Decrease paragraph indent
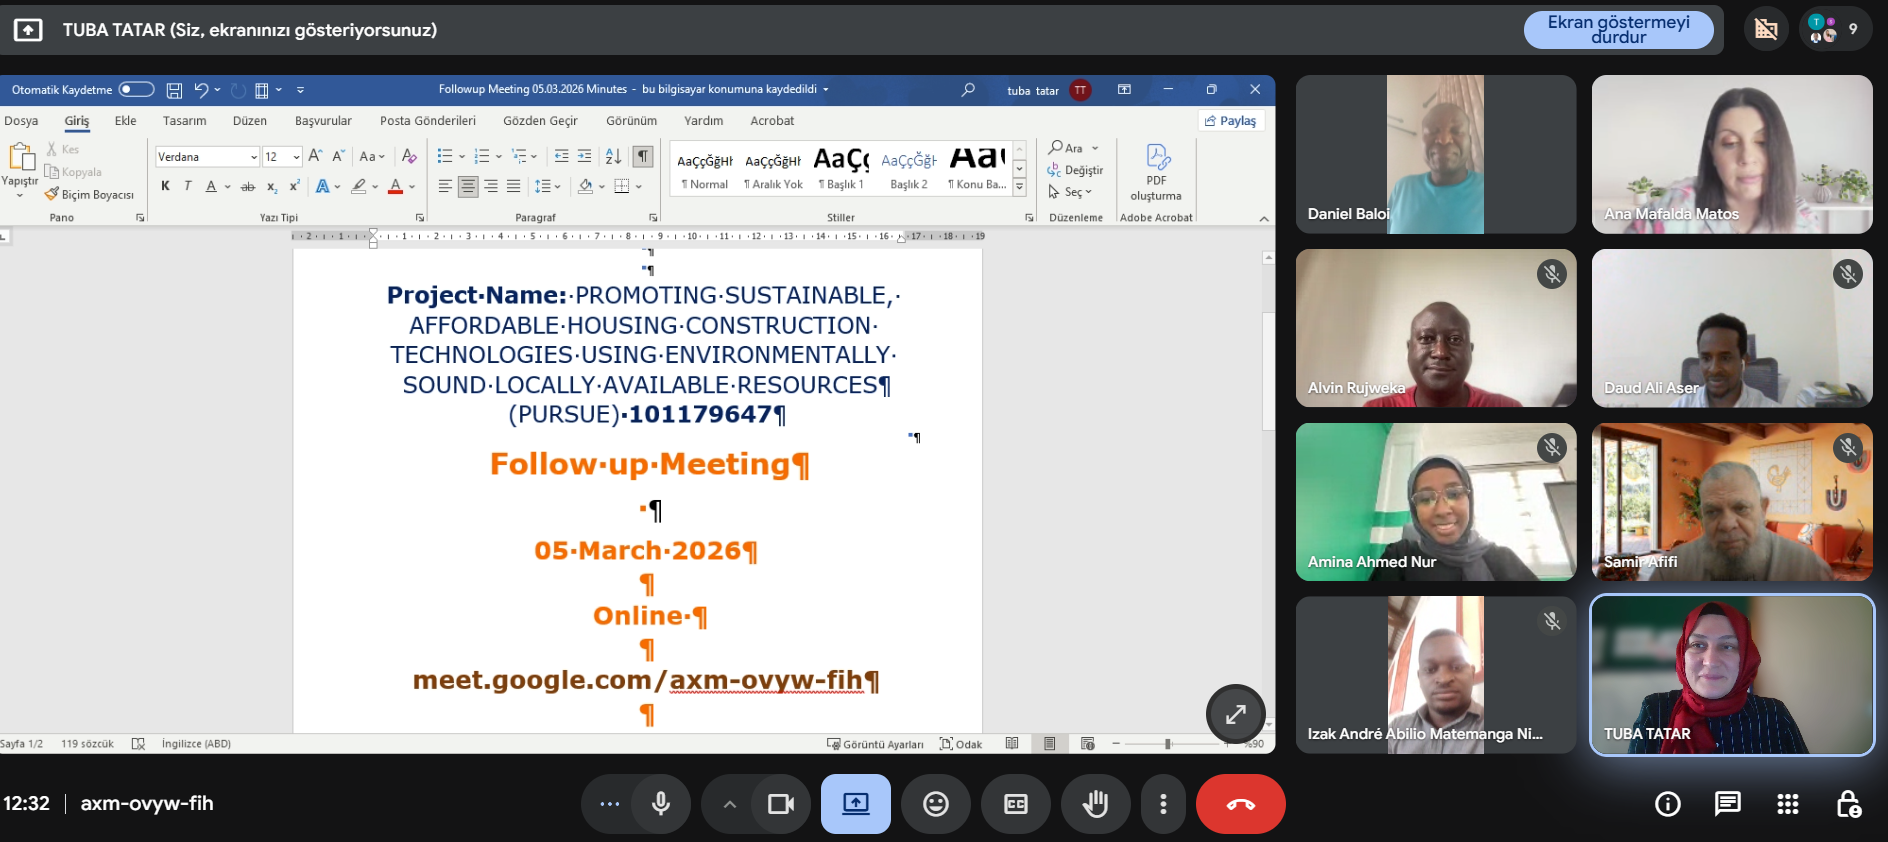Image resolution: width=1888 pixels, height=842 pixels. [x=561, y=156]
